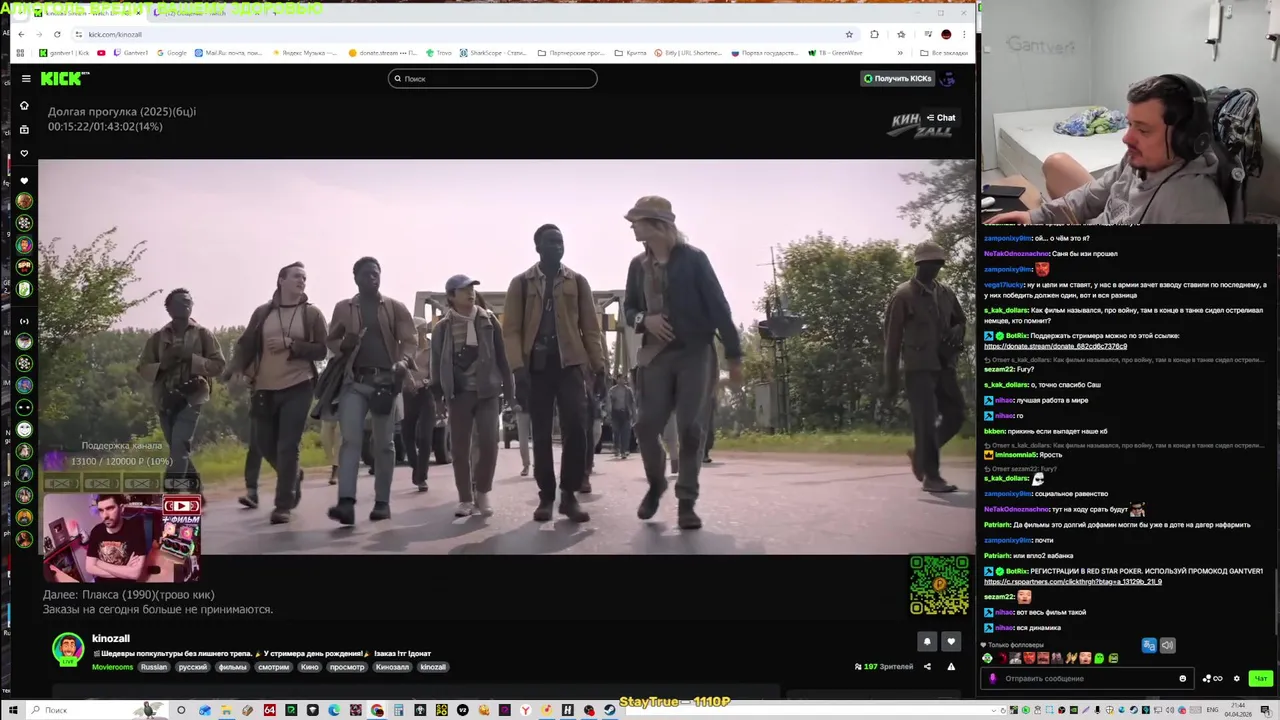Viewport: 1280px width, 720px height.
Task: Open the Browse icon in Kick sidebar
Action: coord(24,129)
